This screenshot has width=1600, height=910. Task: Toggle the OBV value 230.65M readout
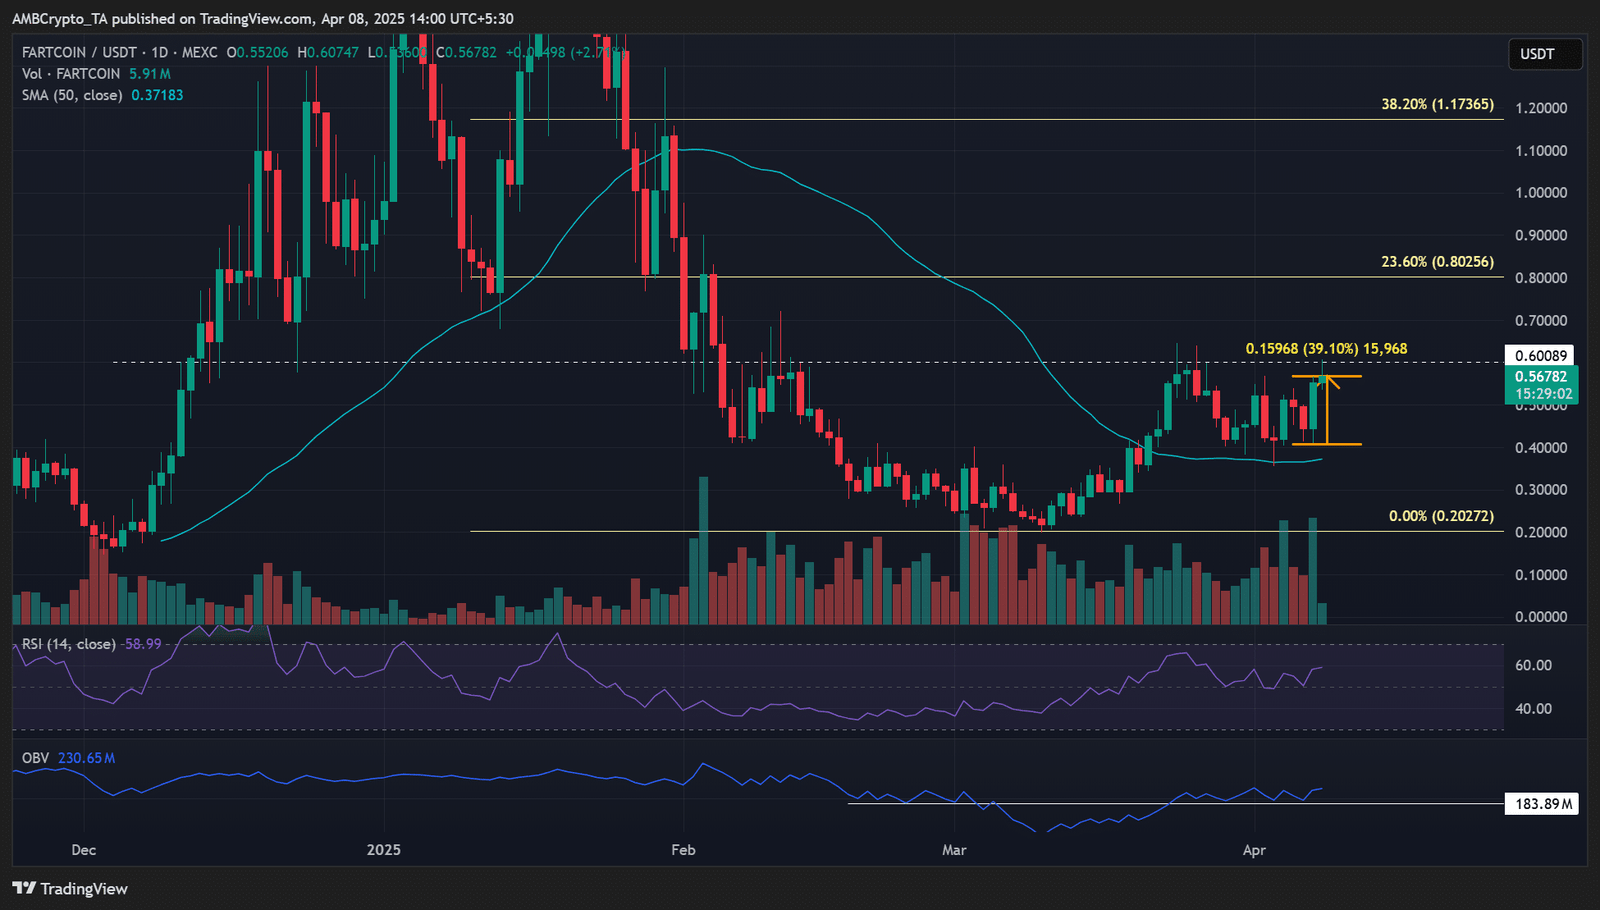tap(86, 757)
